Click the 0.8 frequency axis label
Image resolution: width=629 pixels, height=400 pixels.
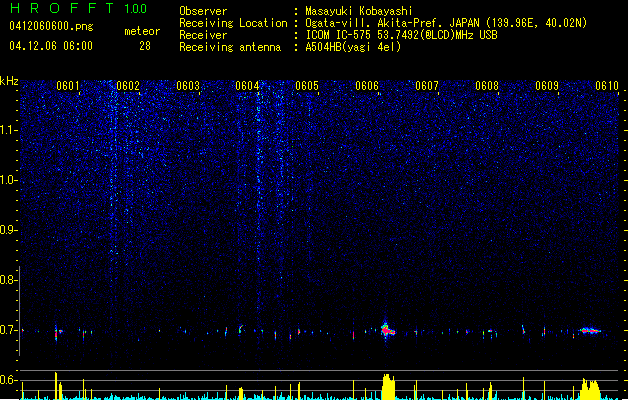(x=9, y=280)
